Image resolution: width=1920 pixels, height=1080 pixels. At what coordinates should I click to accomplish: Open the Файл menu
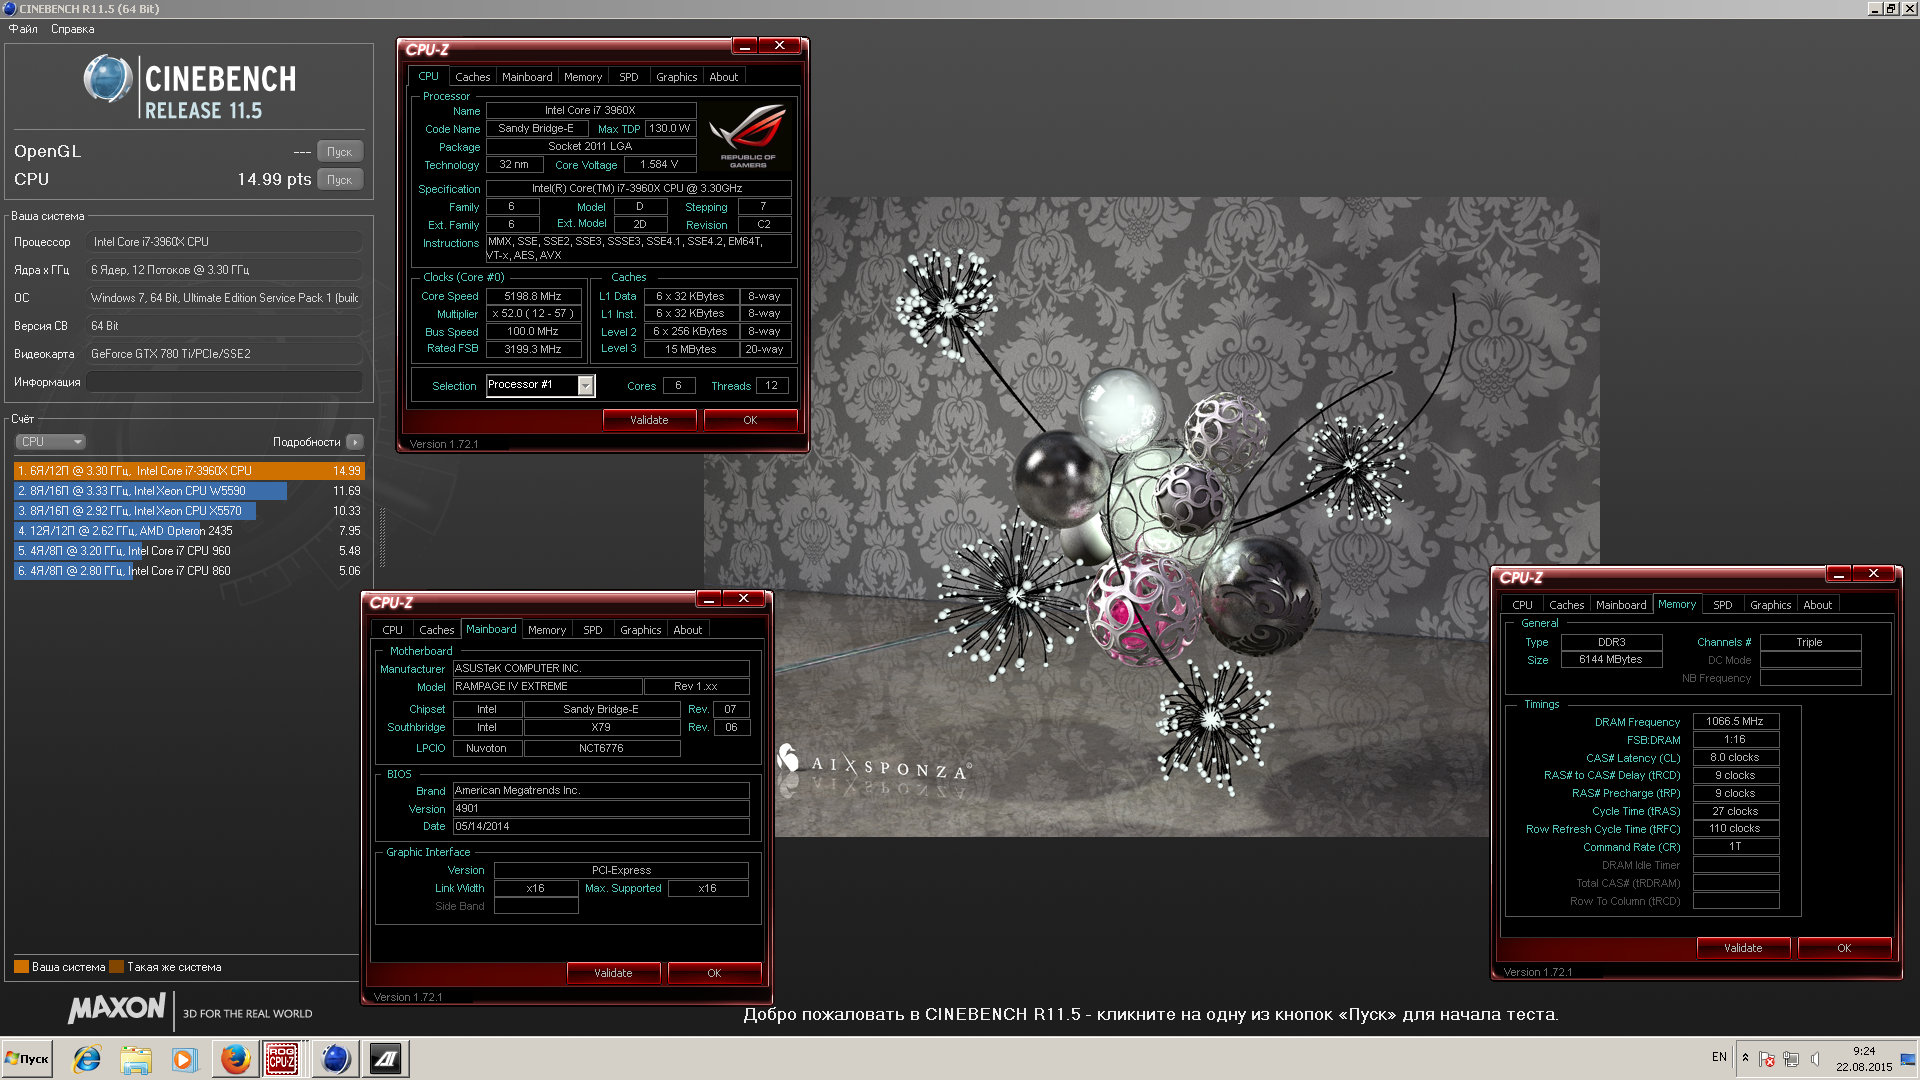(x=23, y=29)
